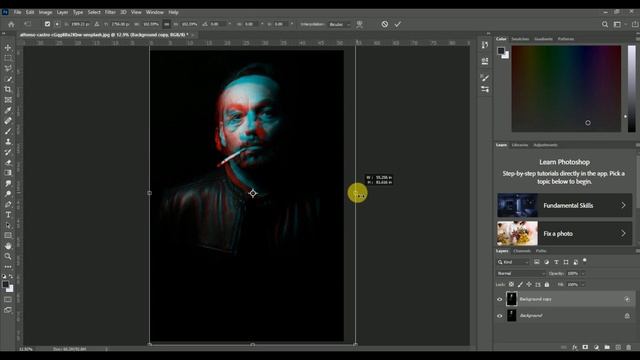Screen dimensions: 640x360
Task: Select the Frame tool
Action: [x=8, y=100]
